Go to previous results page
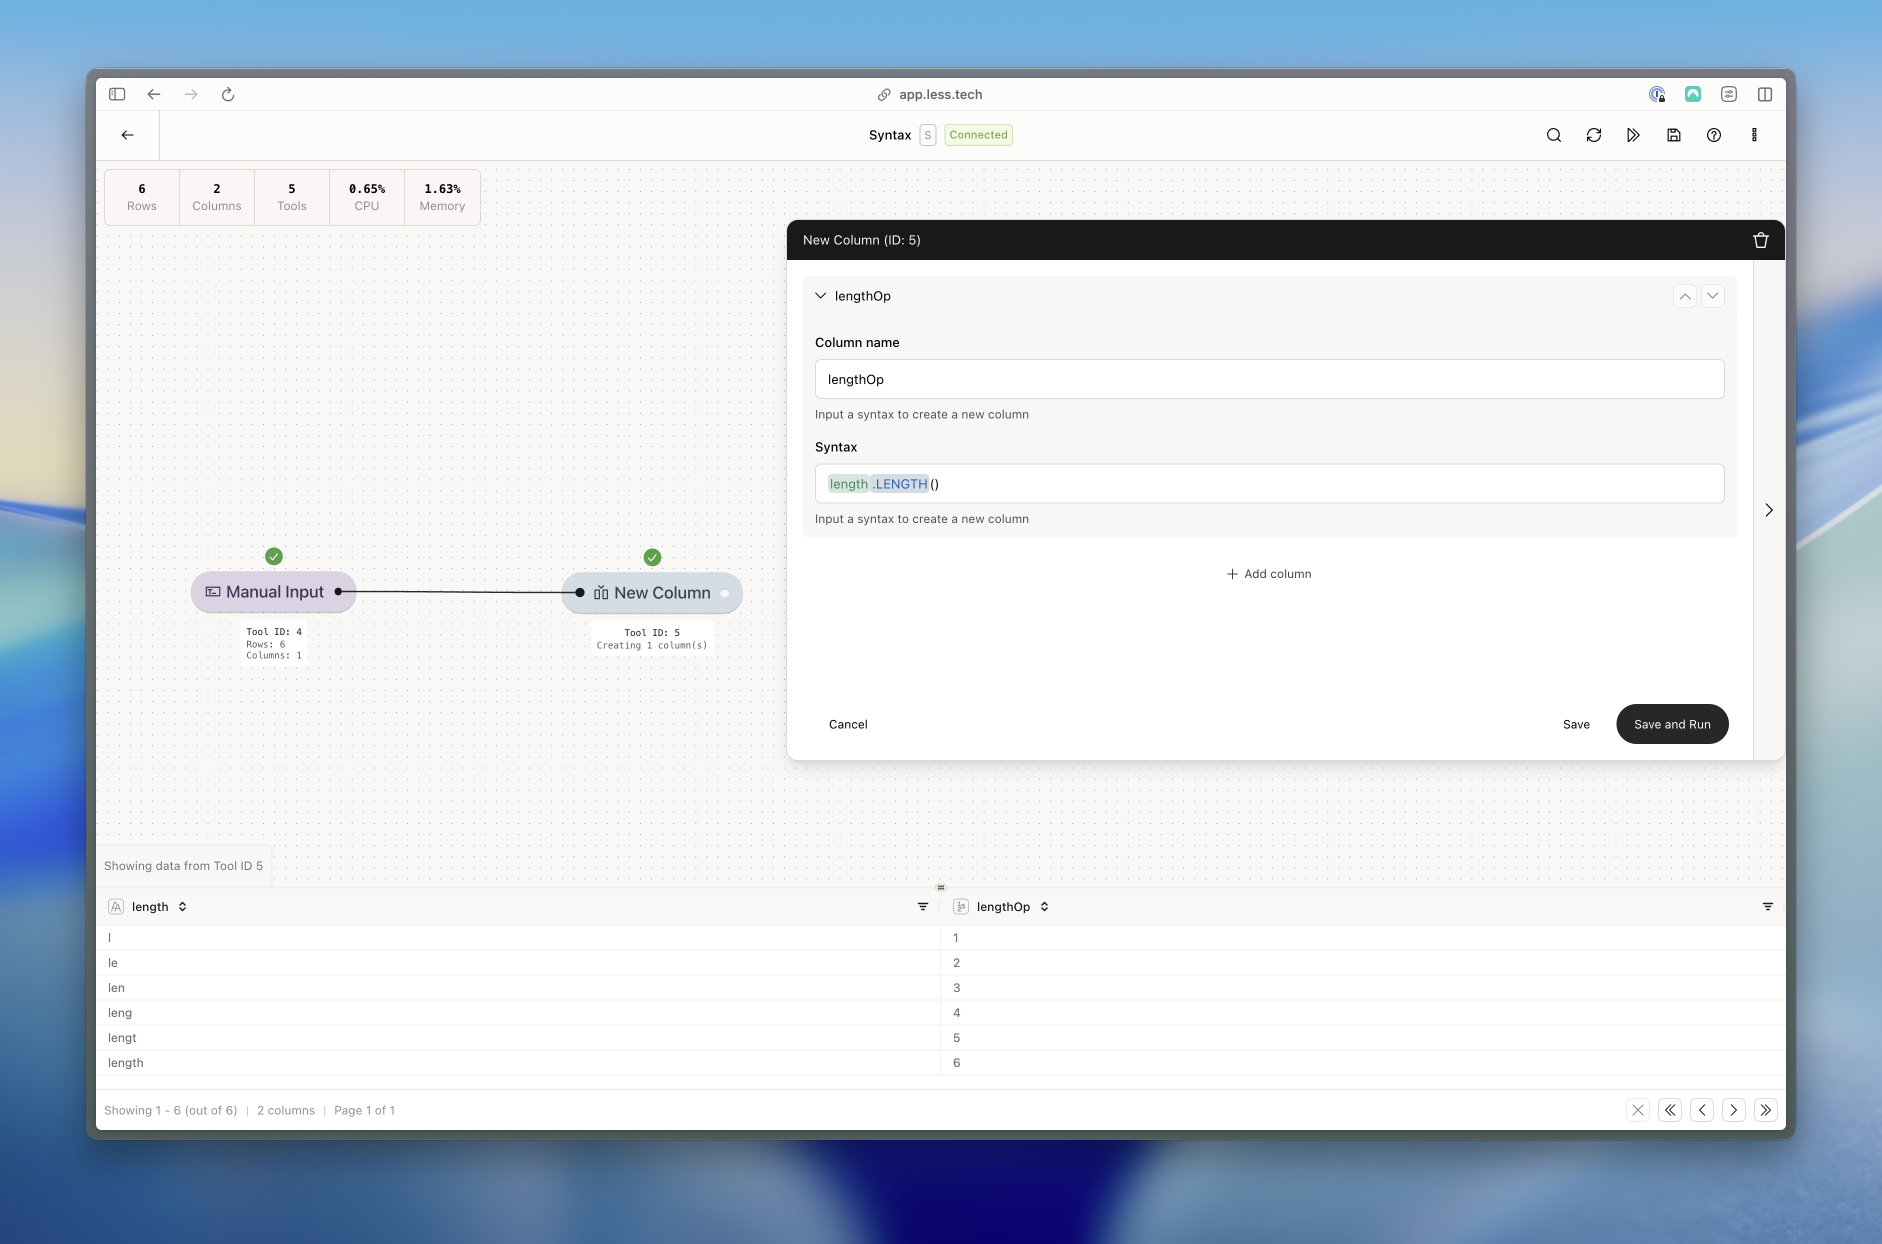The image size is (1882, 1244). pos(1702,1110)
